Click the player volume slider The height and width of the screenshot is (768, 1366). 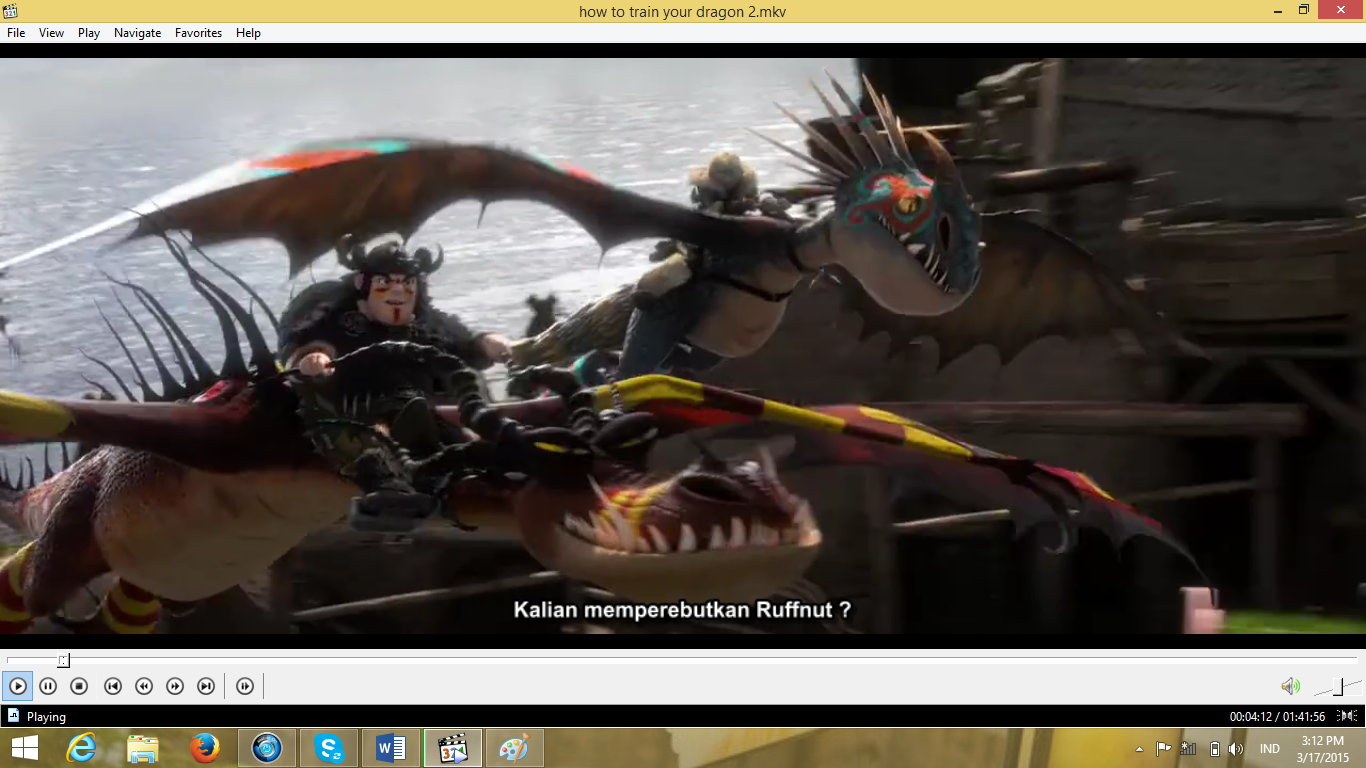click(x=1337, y=686)
